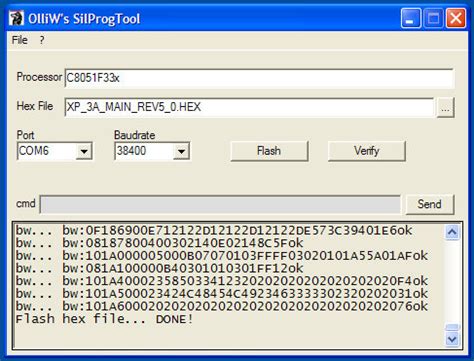Open the File menu
The height and width of the screenshot is (361, 474).
coord(20,40)
